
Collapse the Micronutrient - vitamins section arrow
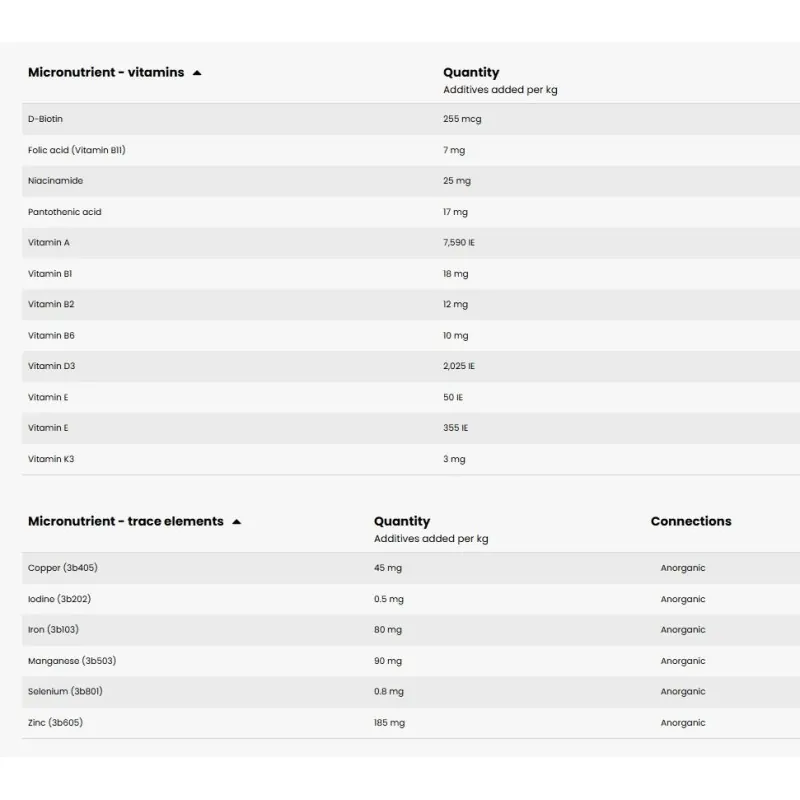pos(197,73)
